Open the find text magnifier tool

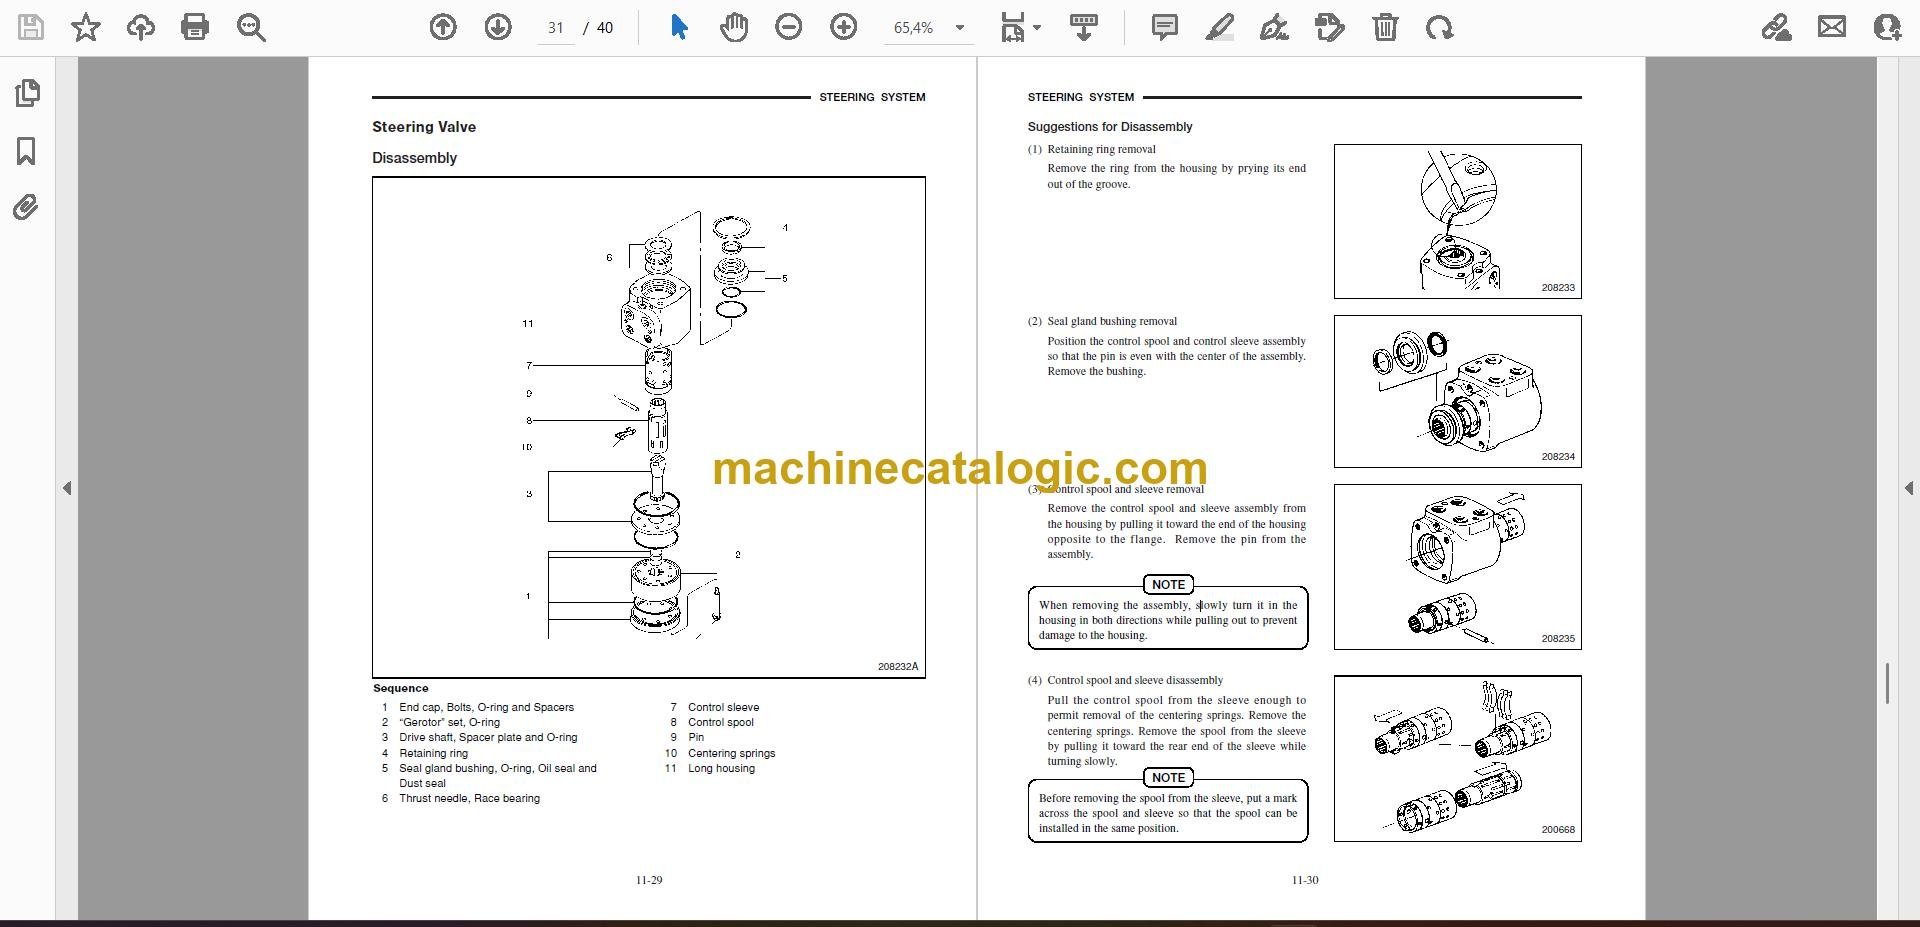click(251, 27)
